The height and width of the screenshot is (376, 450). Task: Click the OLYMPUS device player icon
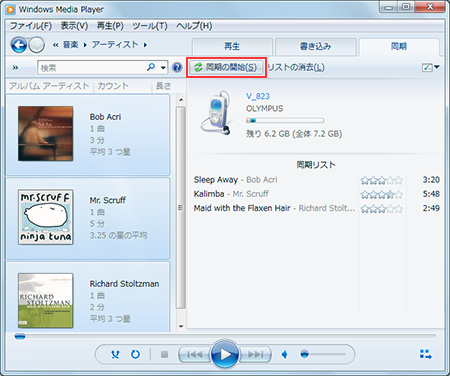pyautogui.click(x=216, y=114)
